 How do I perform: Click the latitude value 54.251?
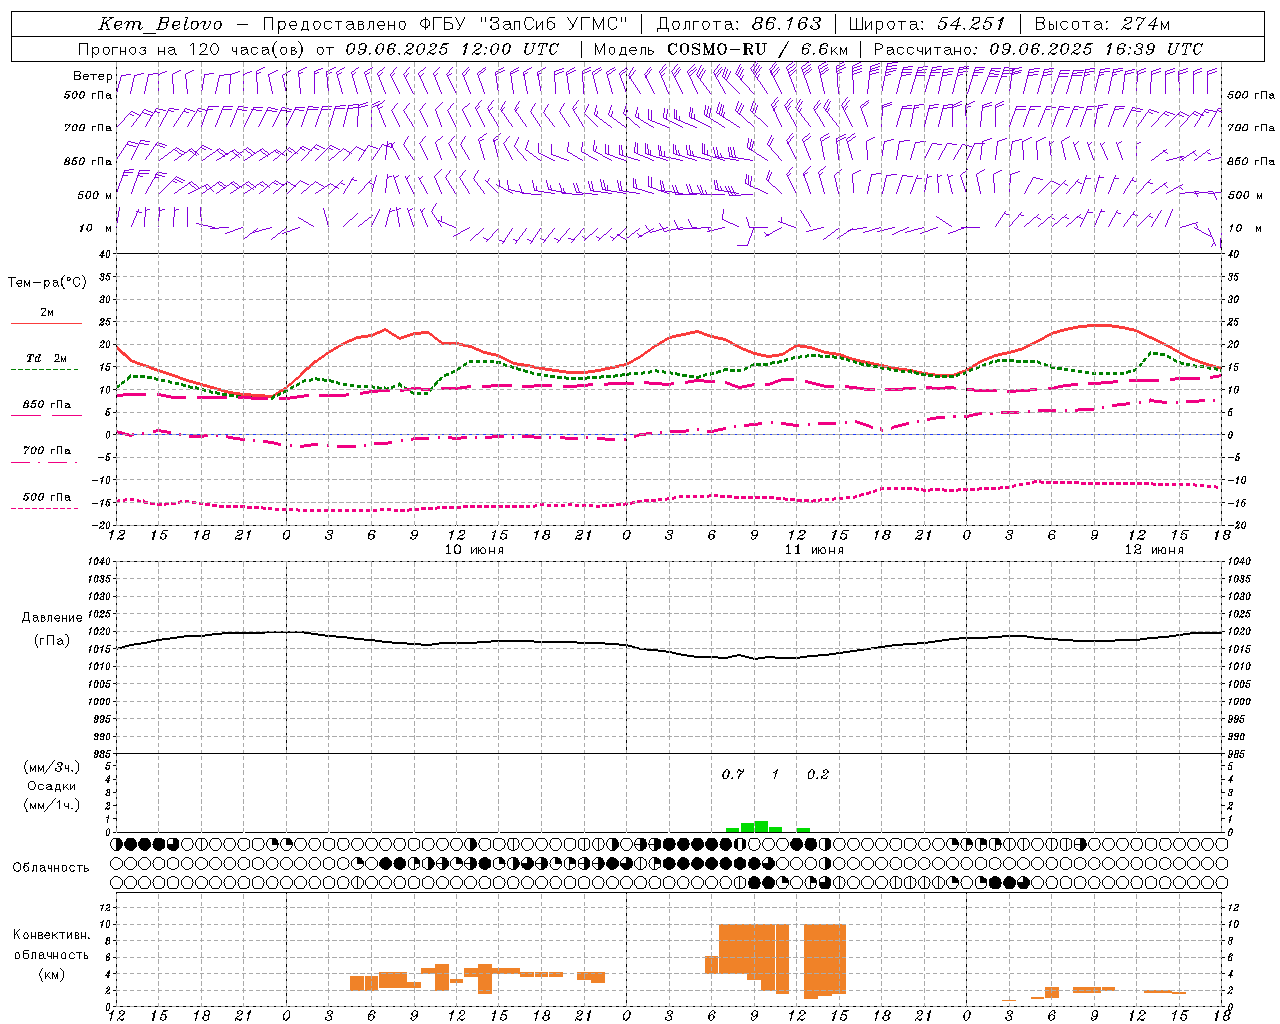[970, 24]
